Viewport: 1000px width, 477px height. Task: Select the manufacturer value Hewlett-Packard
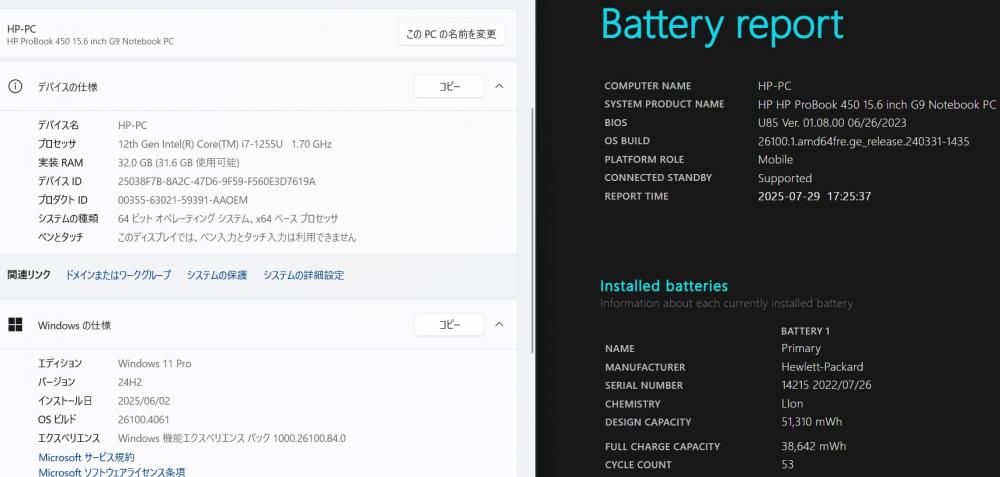coord(822,367)
